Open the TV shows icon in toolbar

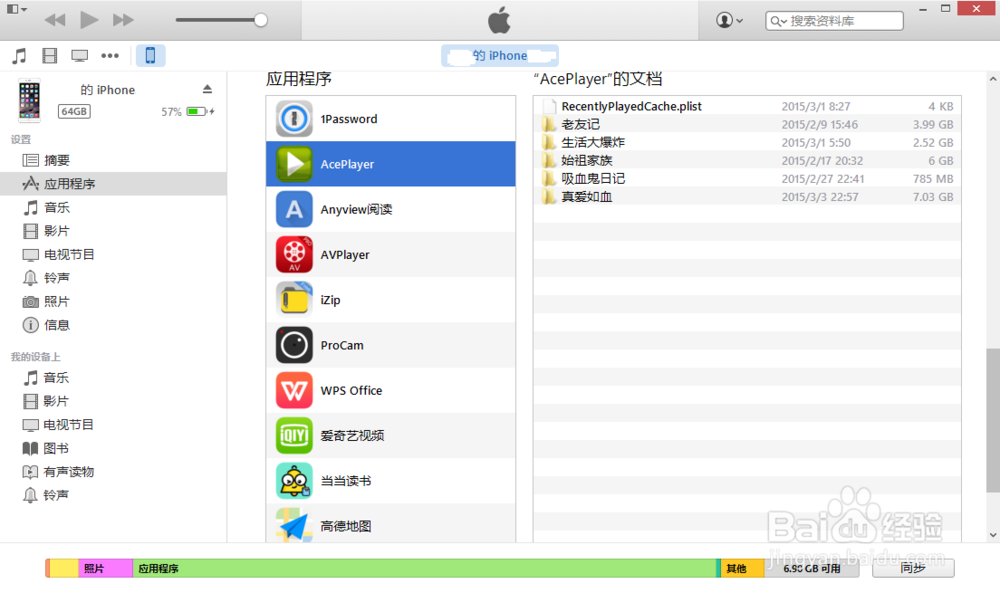(x=80, y=55)
